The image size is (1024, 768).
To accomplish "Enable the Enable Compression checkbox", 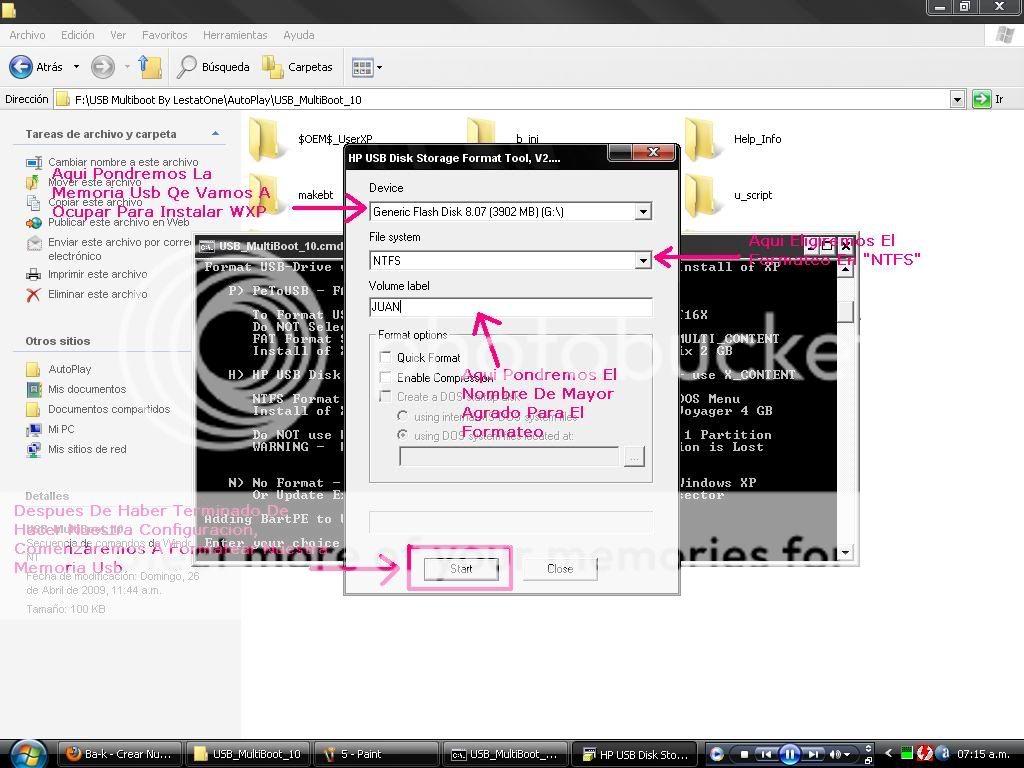I will [x=385, y=377].
